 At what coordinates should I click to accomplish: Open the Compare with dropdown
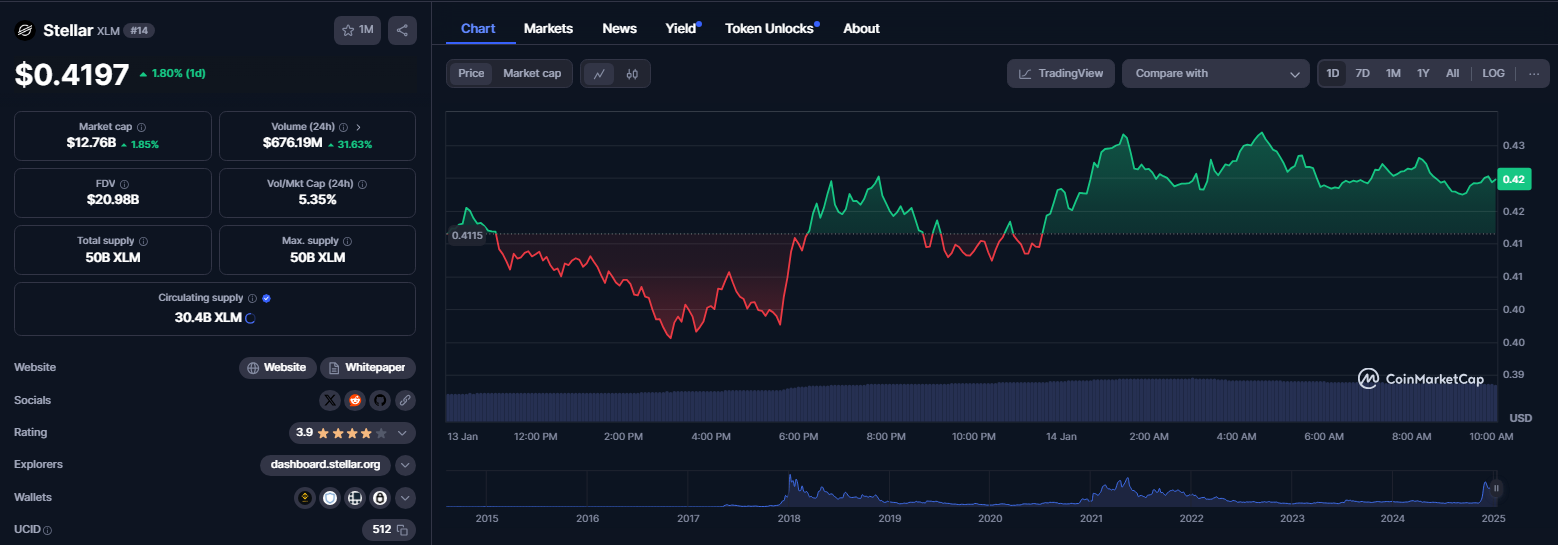click(x=1216, y=73)
